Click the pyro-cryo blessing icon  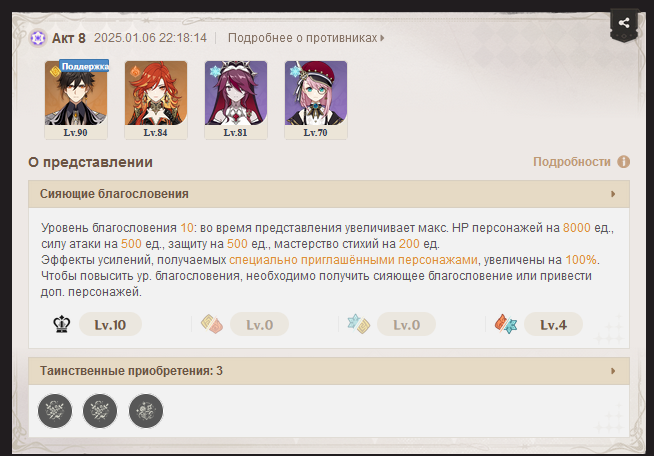506,324
